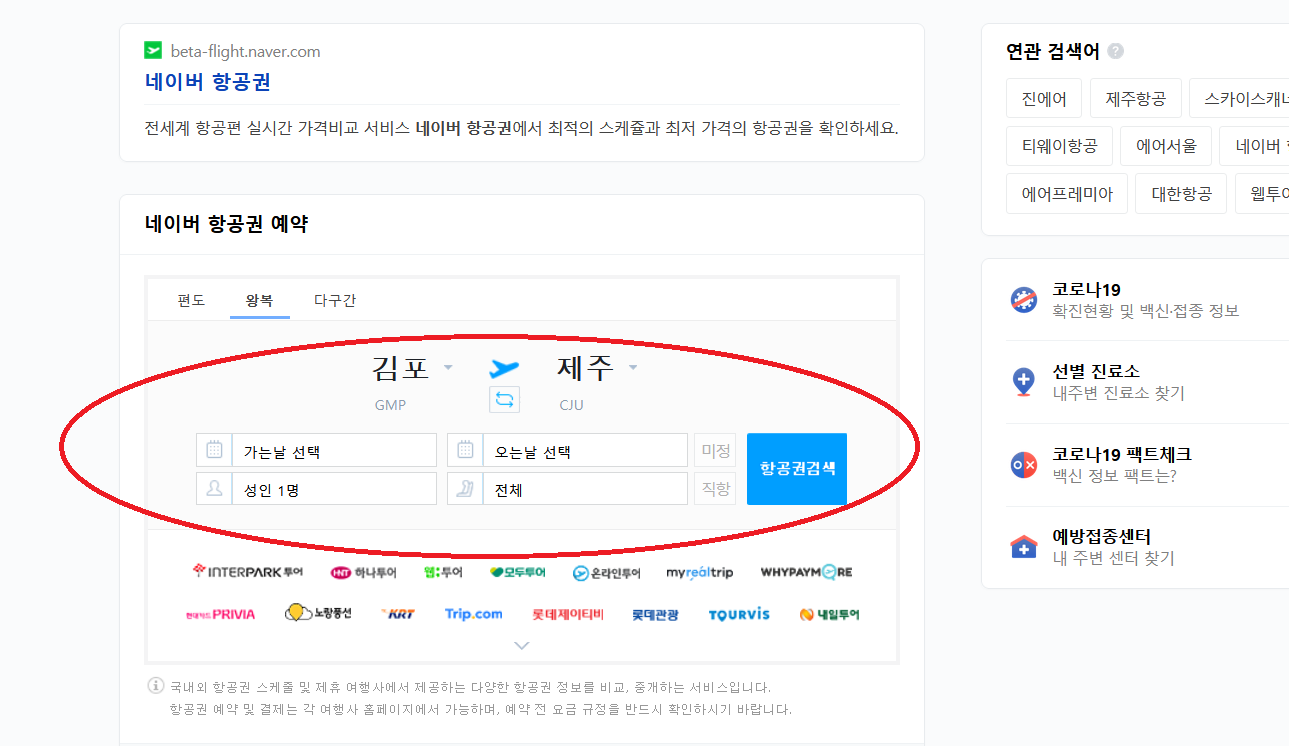Select the 티웨이항공 related search tag
The height and width of the screenshot is (746, 1289).
pyautogui.click(x=1059, y=146)
